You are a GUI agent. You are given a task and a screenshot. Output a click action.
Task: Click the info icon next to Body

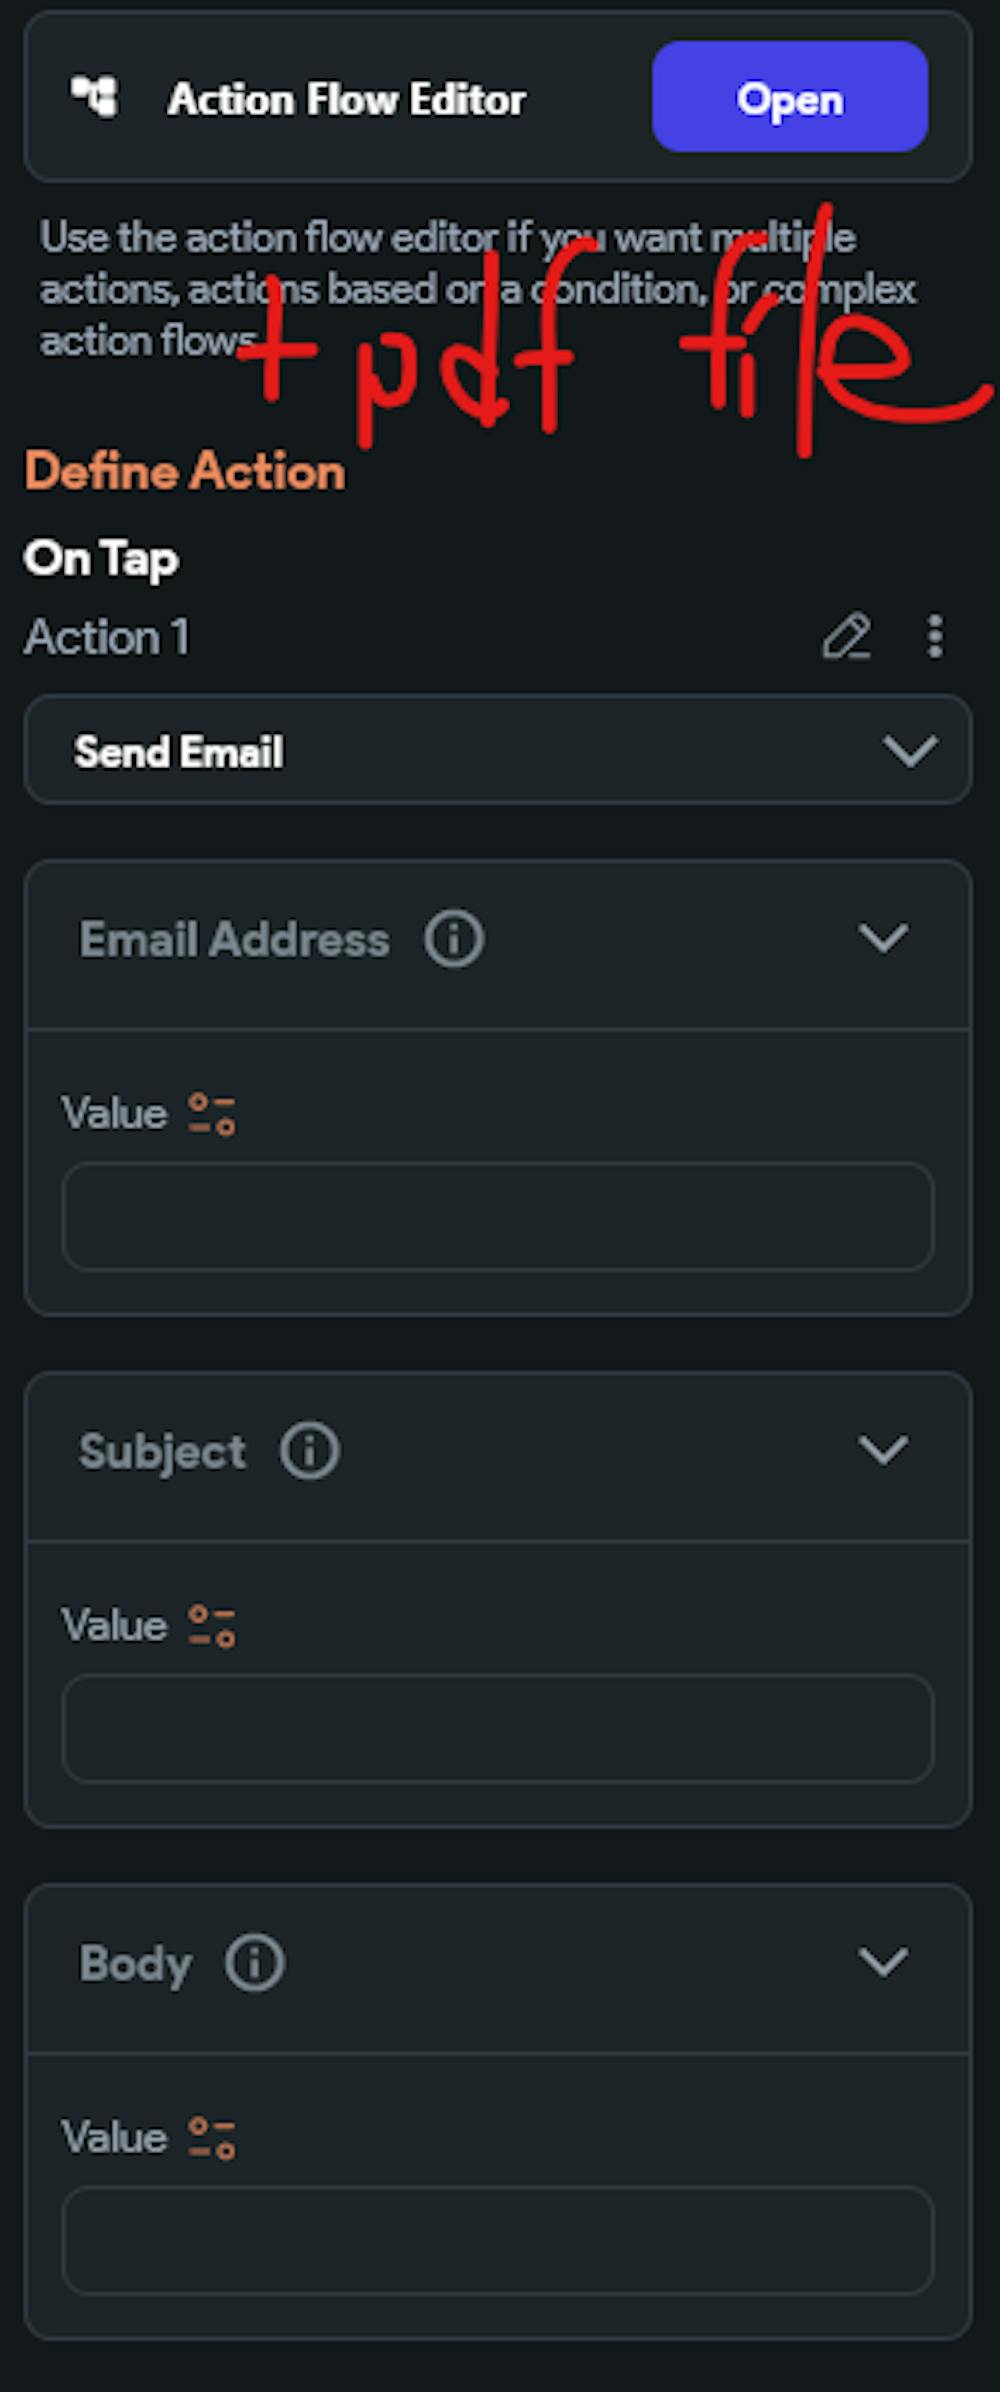tap(255, 1963)
